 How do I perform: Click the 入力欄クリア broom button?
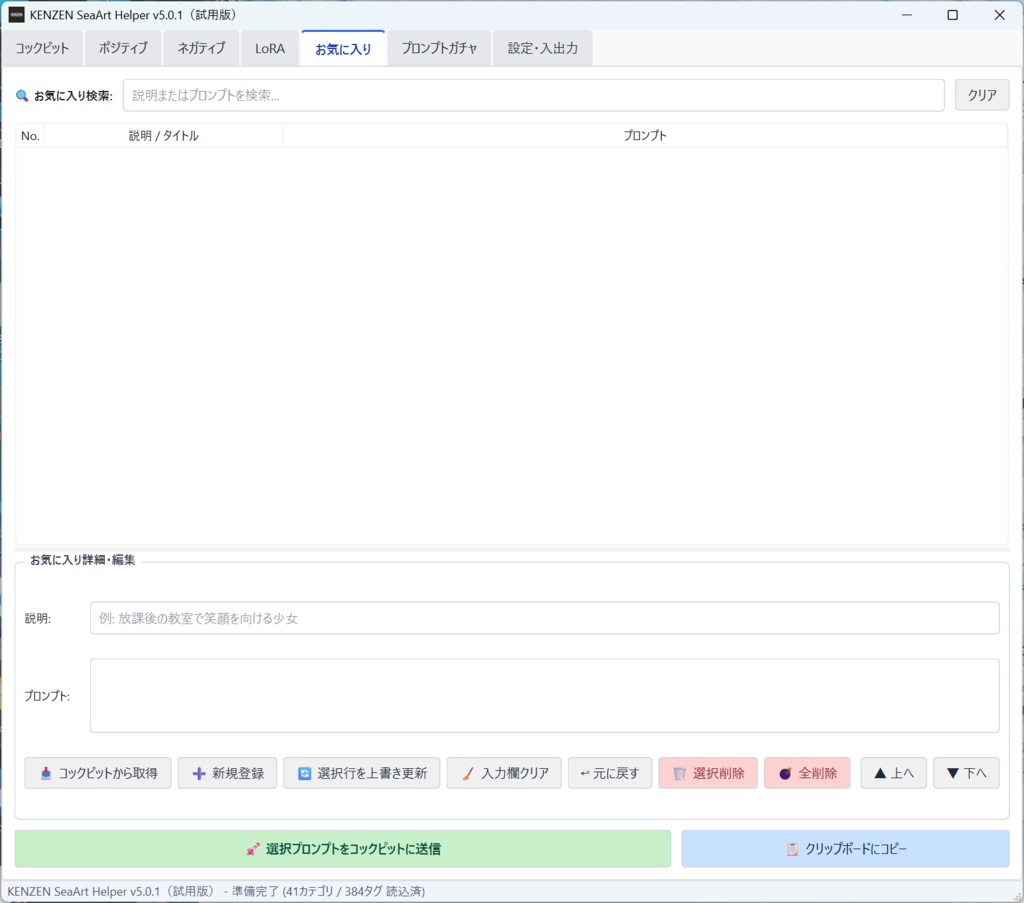point(504,773)
